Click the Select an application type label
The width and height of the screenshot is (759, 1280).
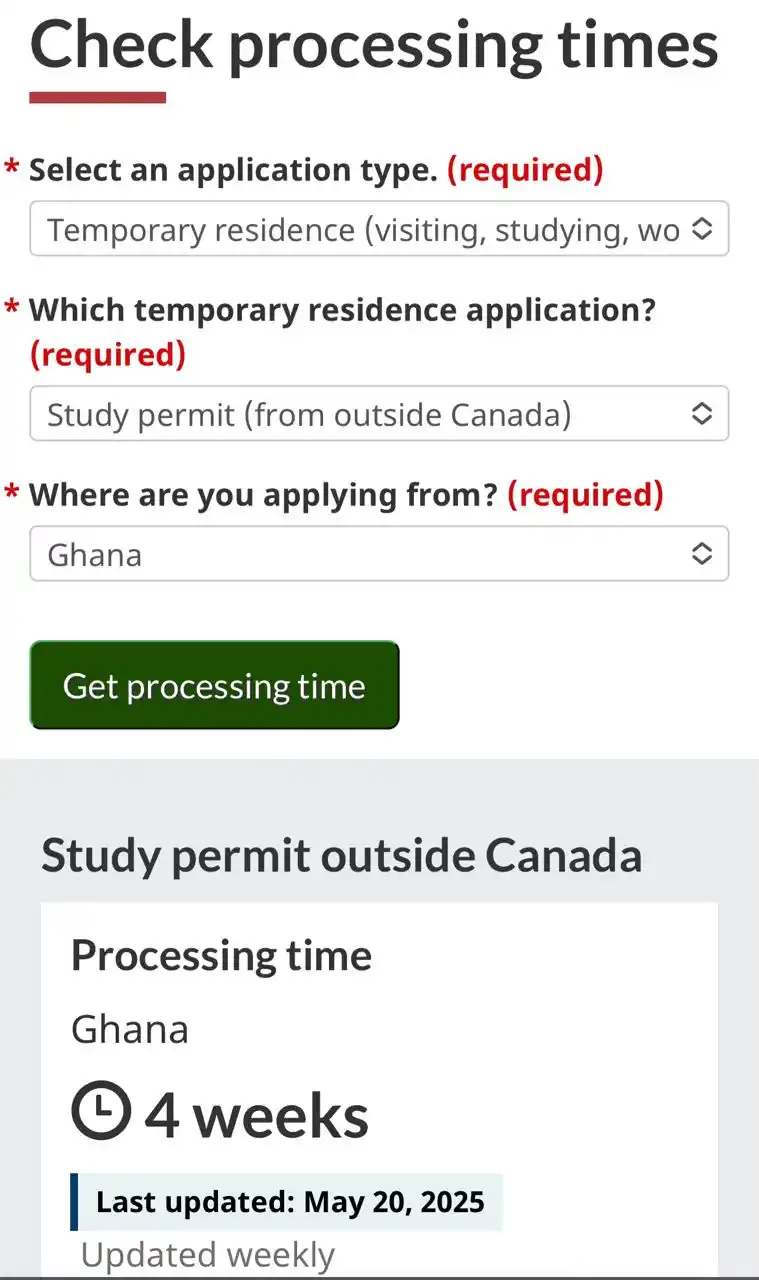click(233, 170)
